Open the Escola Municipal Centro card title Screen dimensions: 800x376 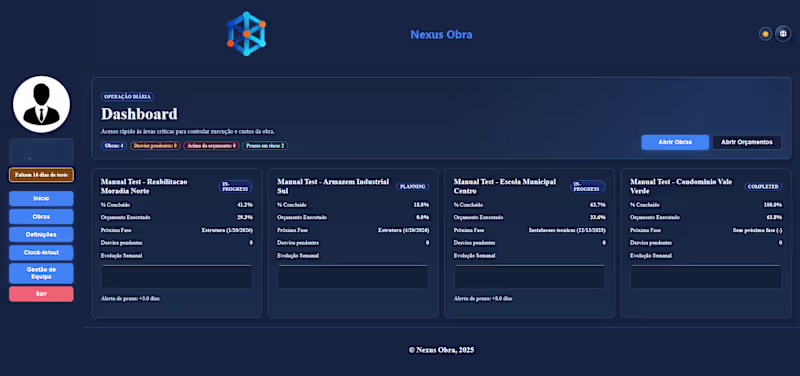505,186
